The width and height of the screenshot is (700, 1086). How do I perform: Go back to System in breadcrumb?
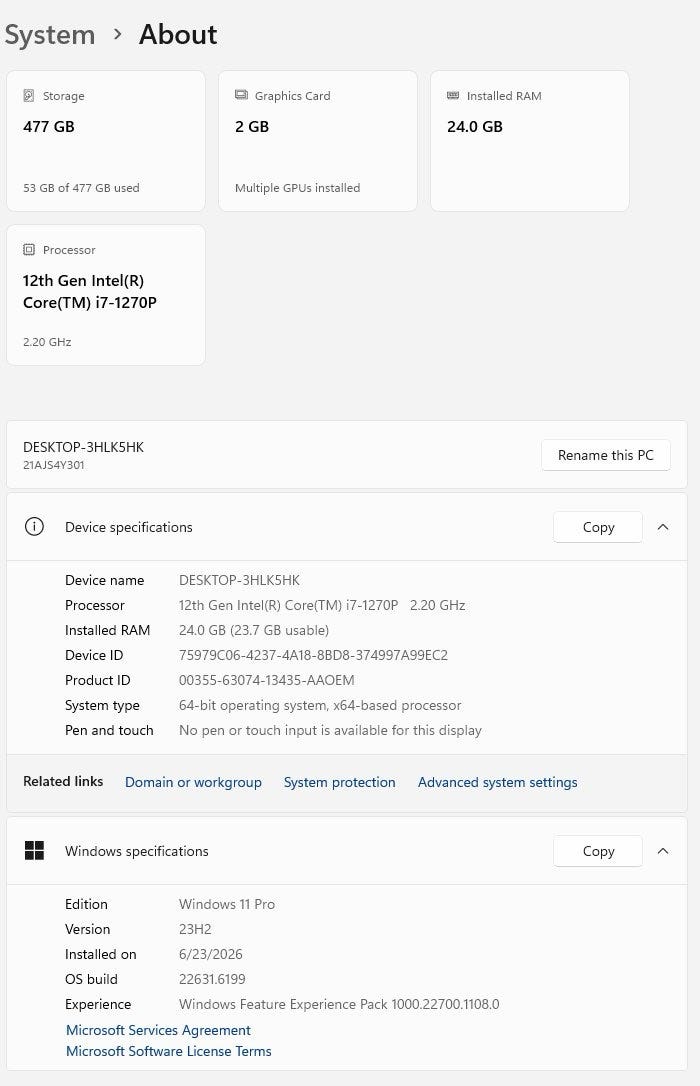(x=50, y=35)
